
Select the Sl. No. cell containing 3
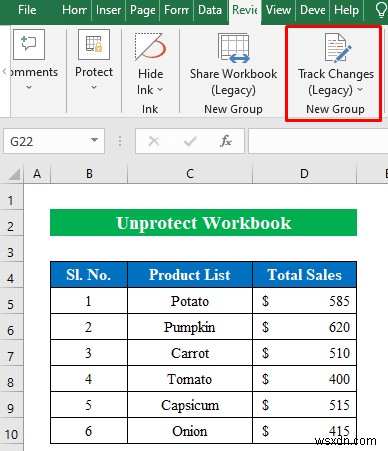pyautogui.click(x=89, y=353)
